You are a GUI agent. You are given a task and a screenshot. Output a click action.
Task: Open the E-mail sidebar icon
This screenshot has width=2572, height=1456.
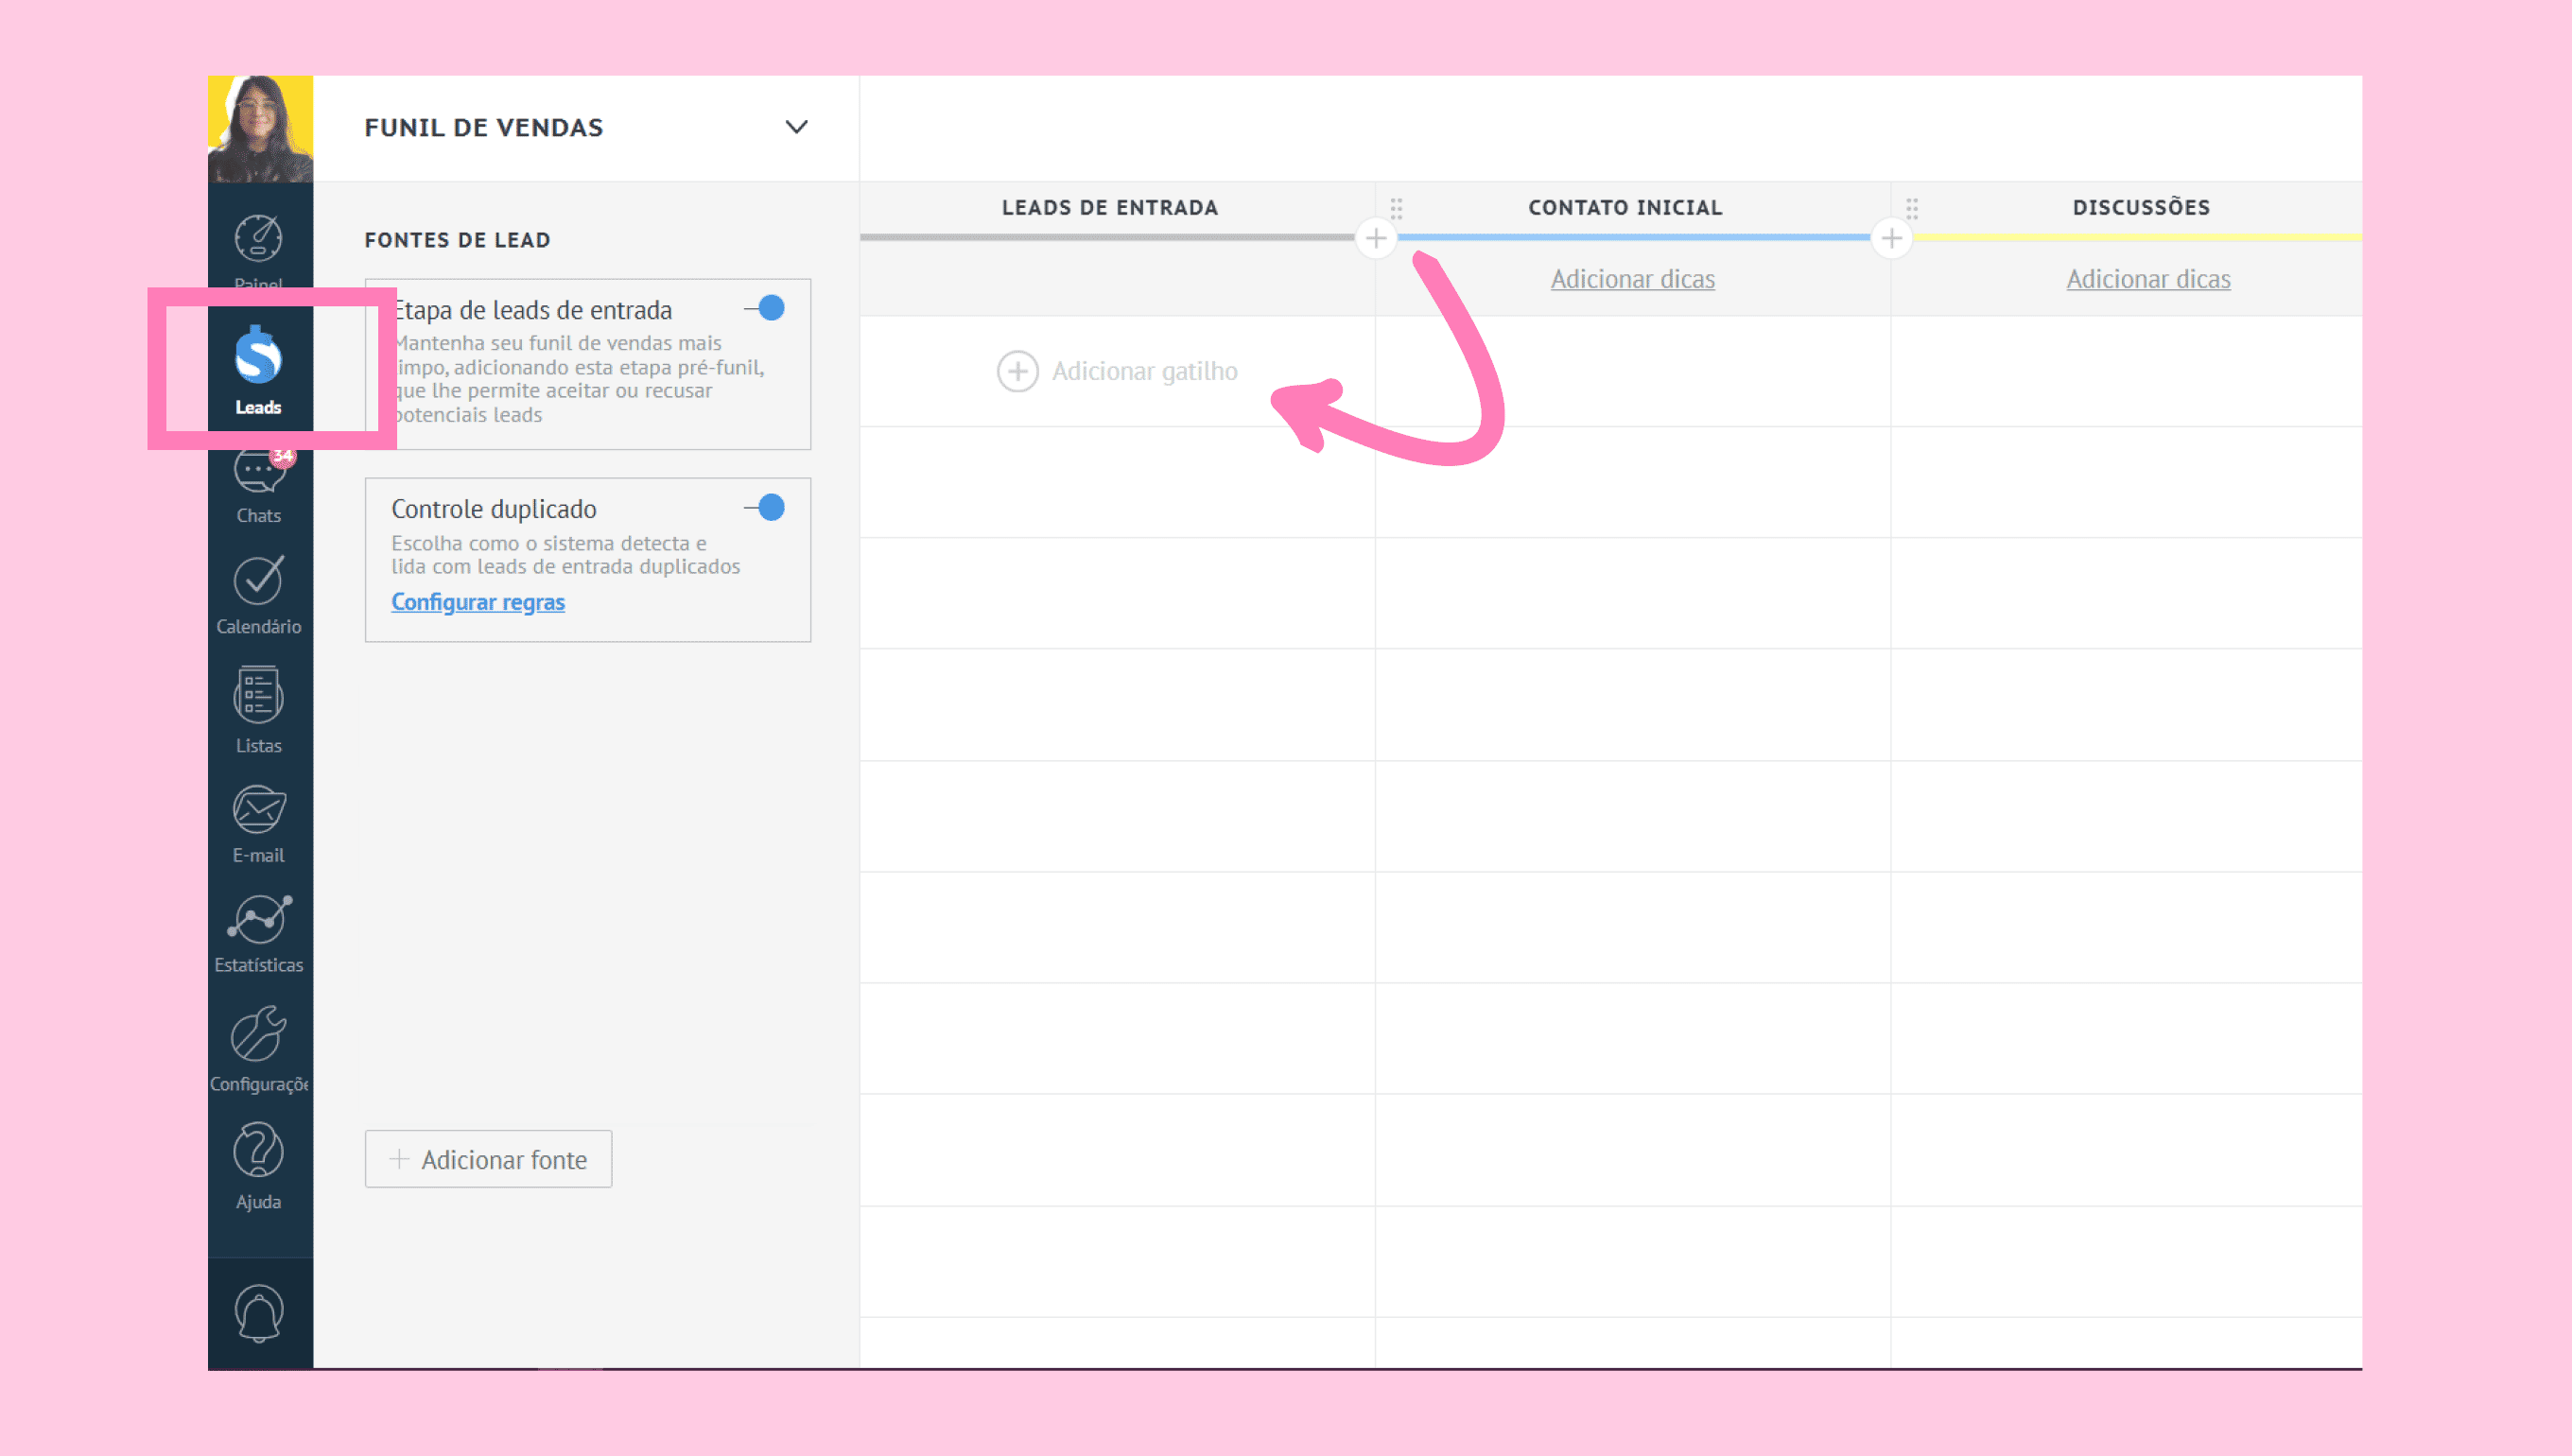pyautogui.click(x=259, y=809)
